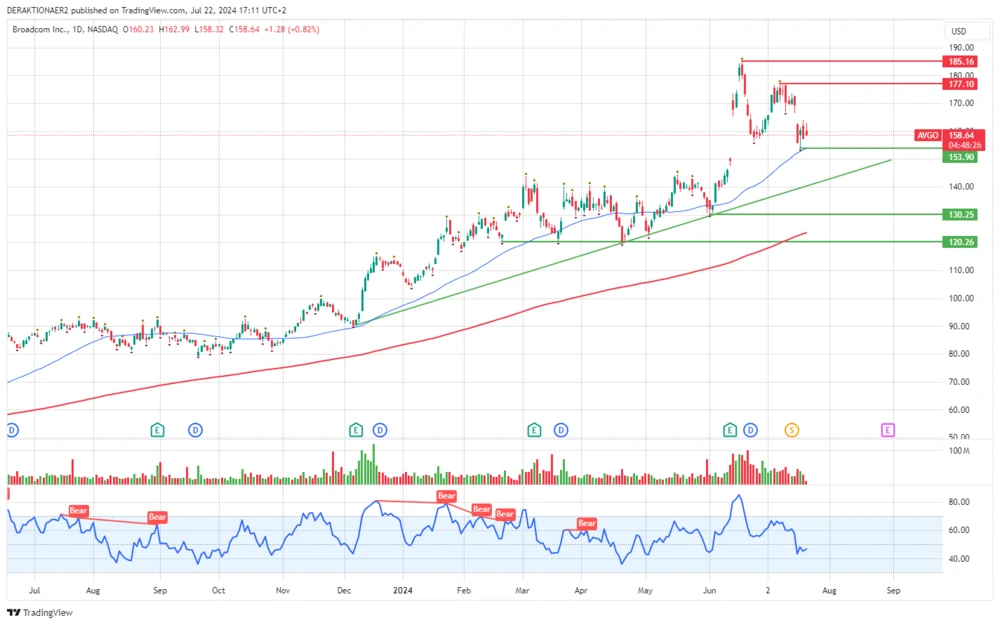Viewport: 1000px width, 625px height.
Task: Click the 2024 label on the date axis
Action: tap(403, 591)
